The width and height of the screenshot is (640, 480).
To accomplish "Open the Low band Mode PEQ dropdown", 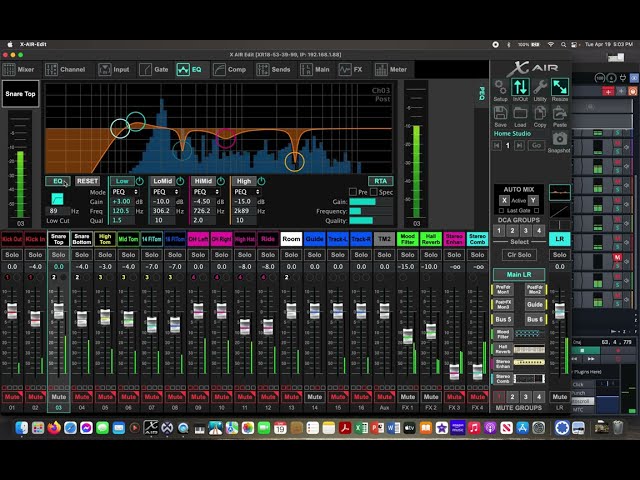I will tap(125, 192).
